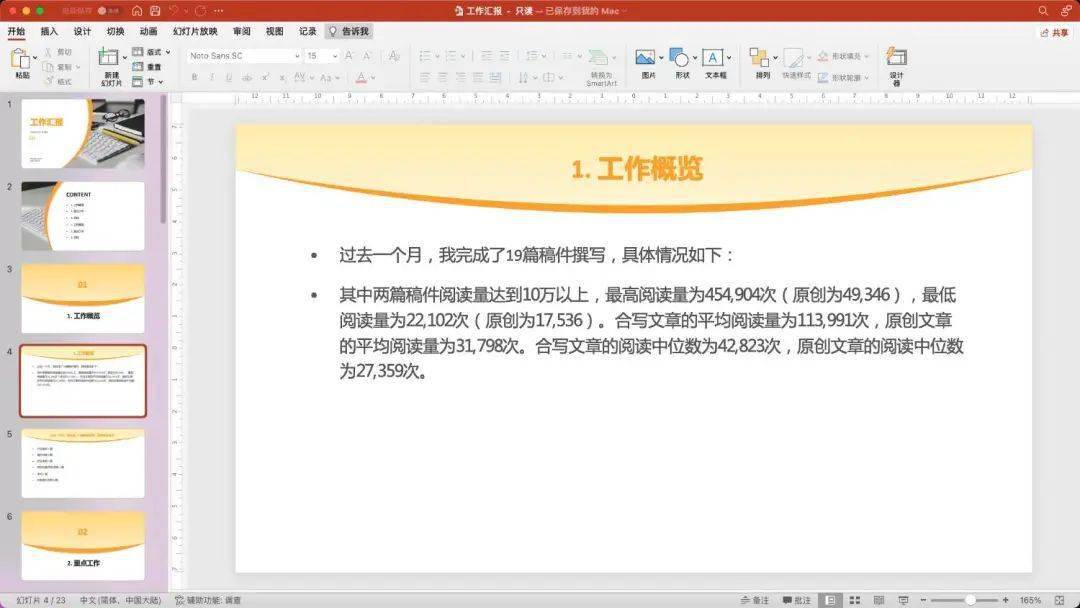The width and height of the screenshot is (1080, 608).
Task: Click the font color red A swatch
Action: point(361,78)
